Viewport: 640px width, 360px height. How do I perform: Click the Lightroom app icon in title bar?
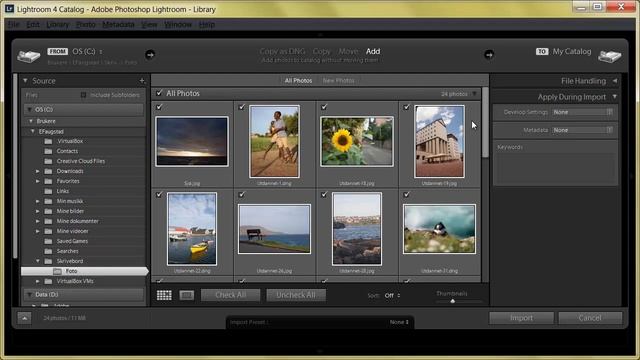9,9
